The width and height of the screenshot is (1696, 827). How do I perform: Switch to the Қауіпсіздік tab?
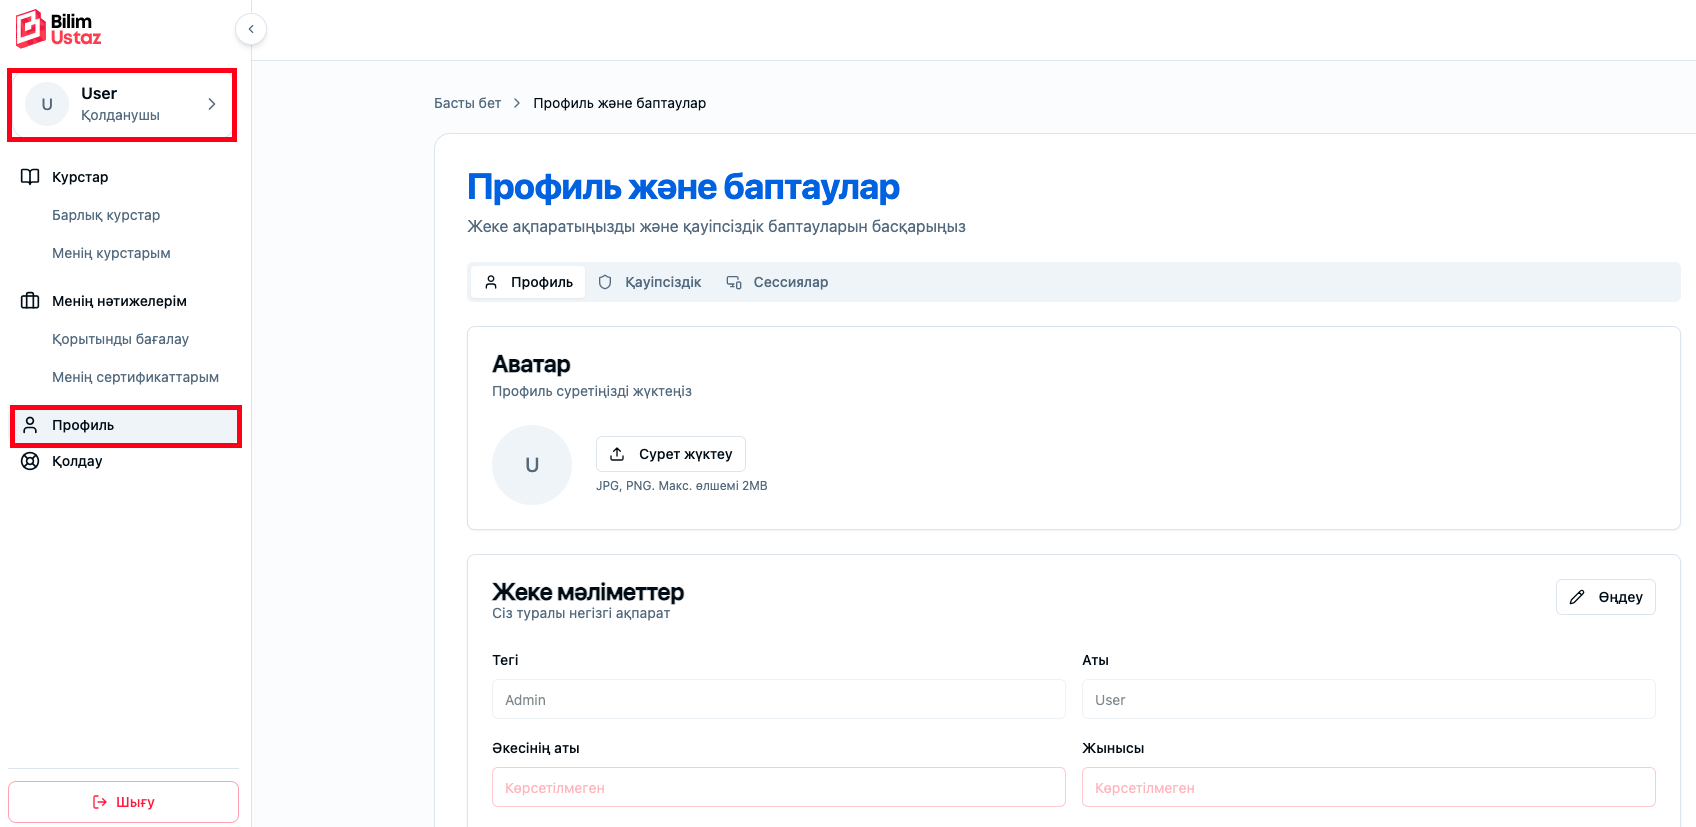[x=650, y=282]
